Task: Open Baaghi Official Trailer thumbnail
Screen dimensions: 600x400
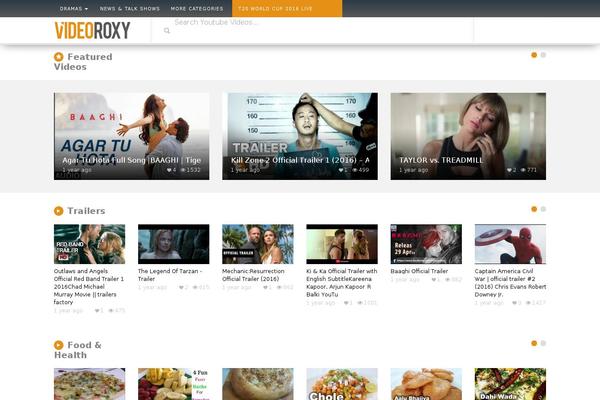Action: tap(426, 244)
